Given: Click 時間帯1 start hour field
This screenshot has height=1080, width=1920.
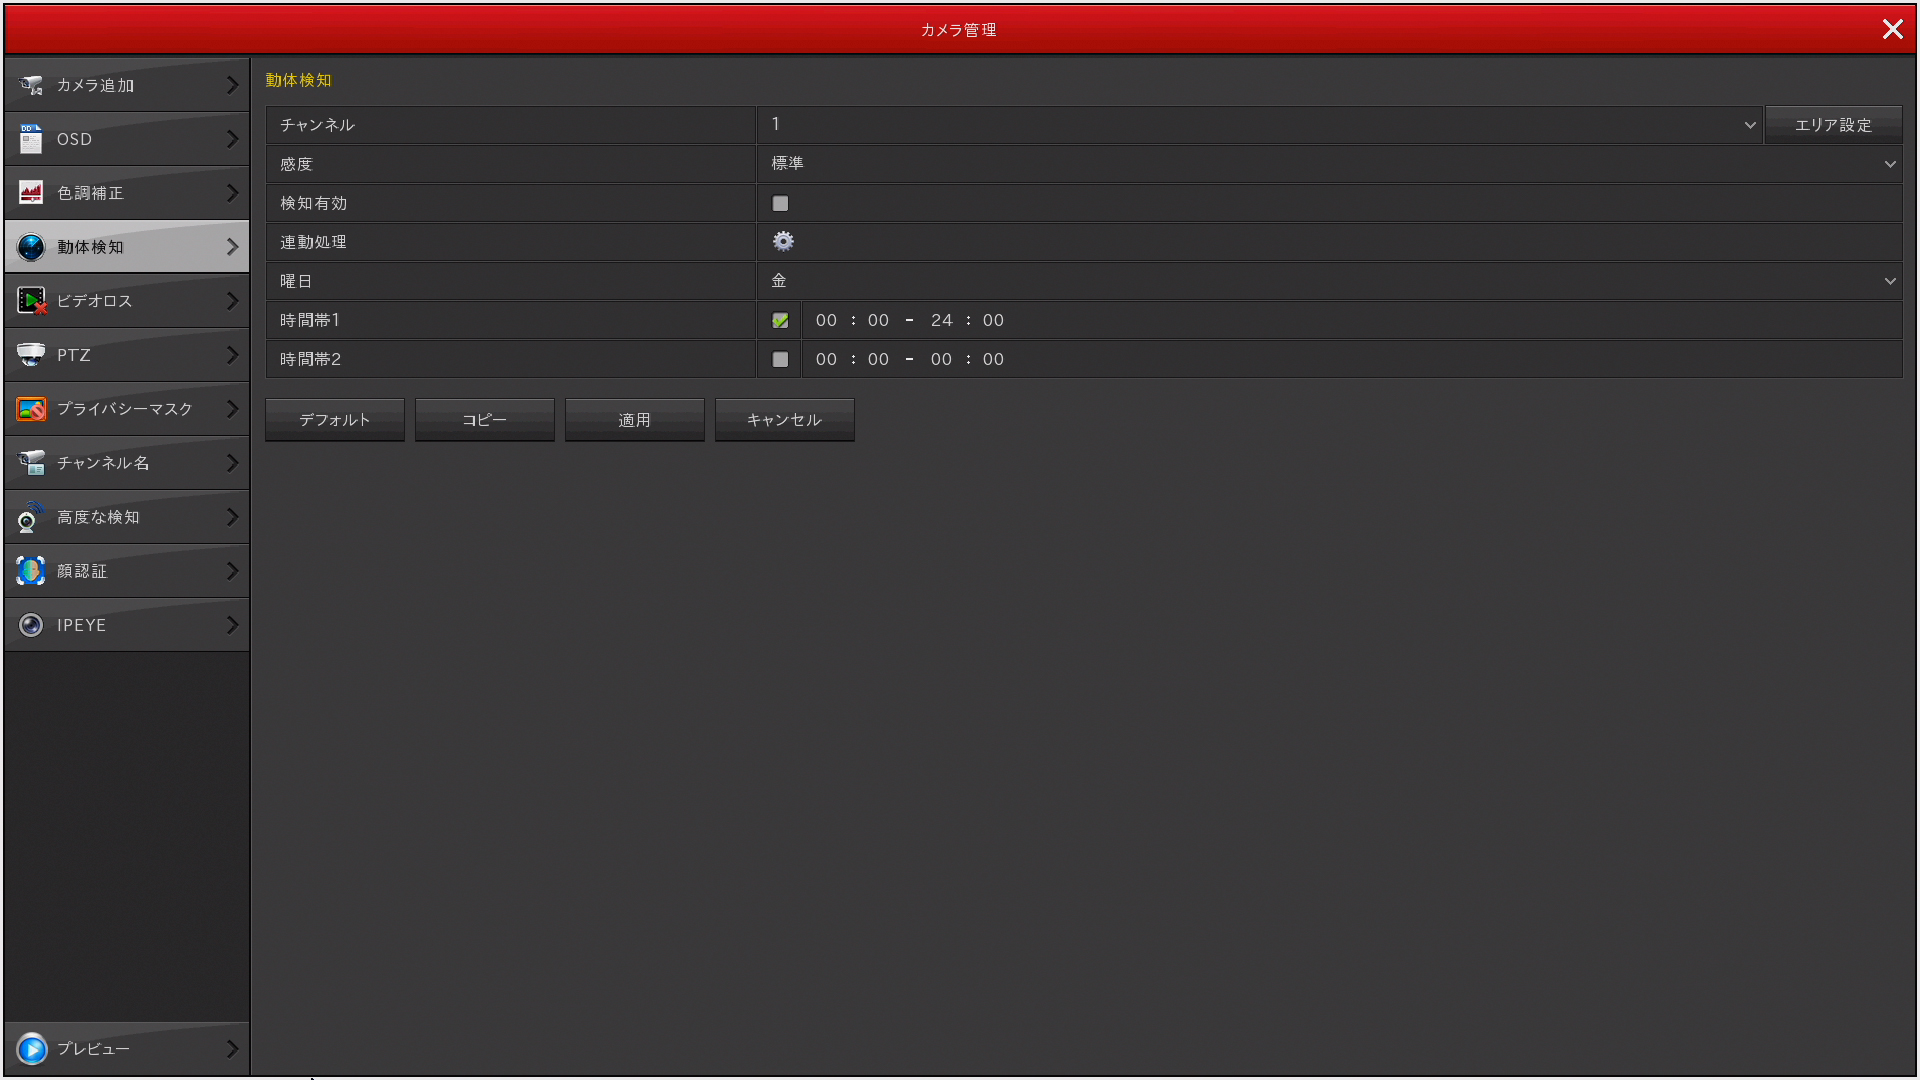Looking at the screenshot, I should 826,320.
